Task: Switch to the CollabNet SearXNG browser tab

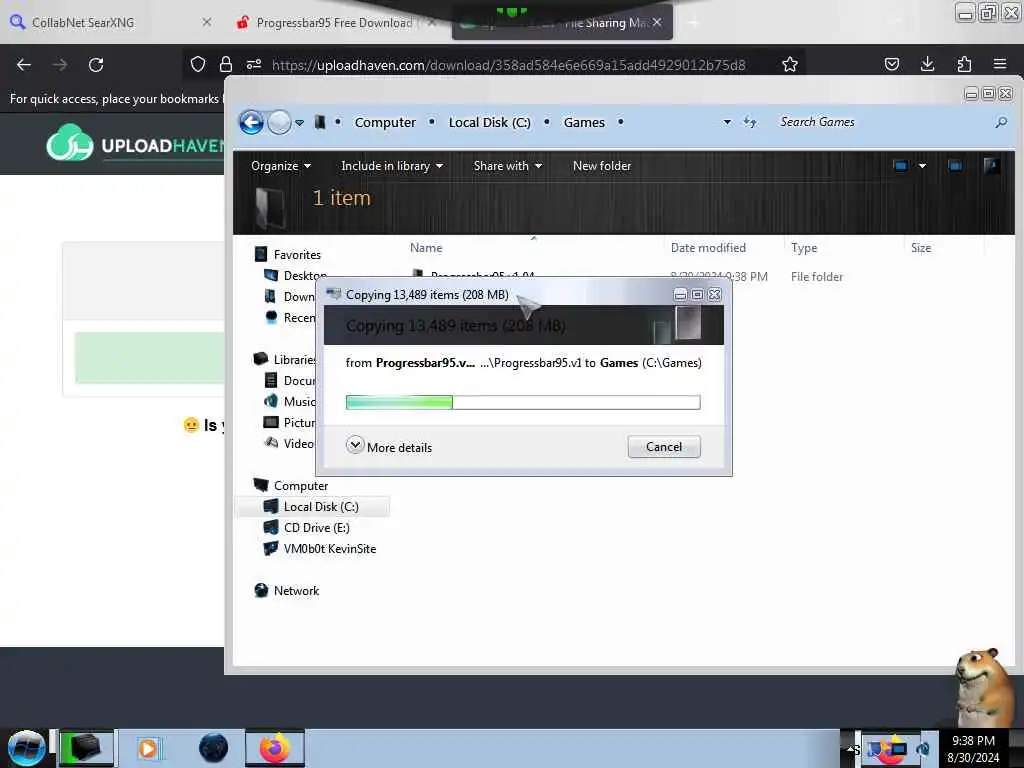Action: (x=83, y=23)
